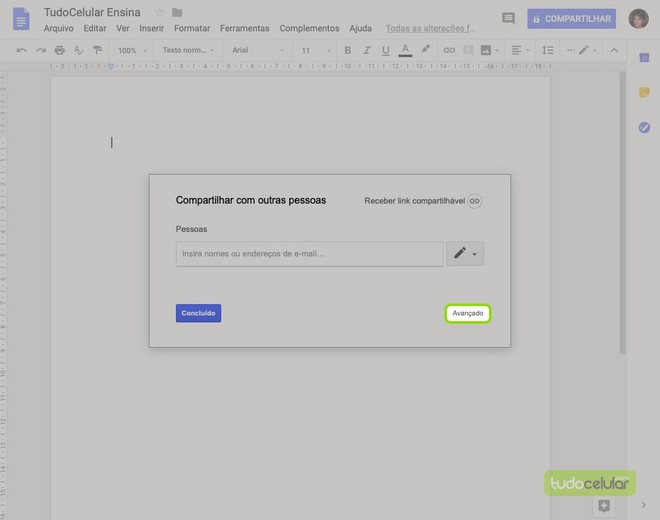
Task: Click the Compartilhar button at top right
Action: (x=571, y=19)
